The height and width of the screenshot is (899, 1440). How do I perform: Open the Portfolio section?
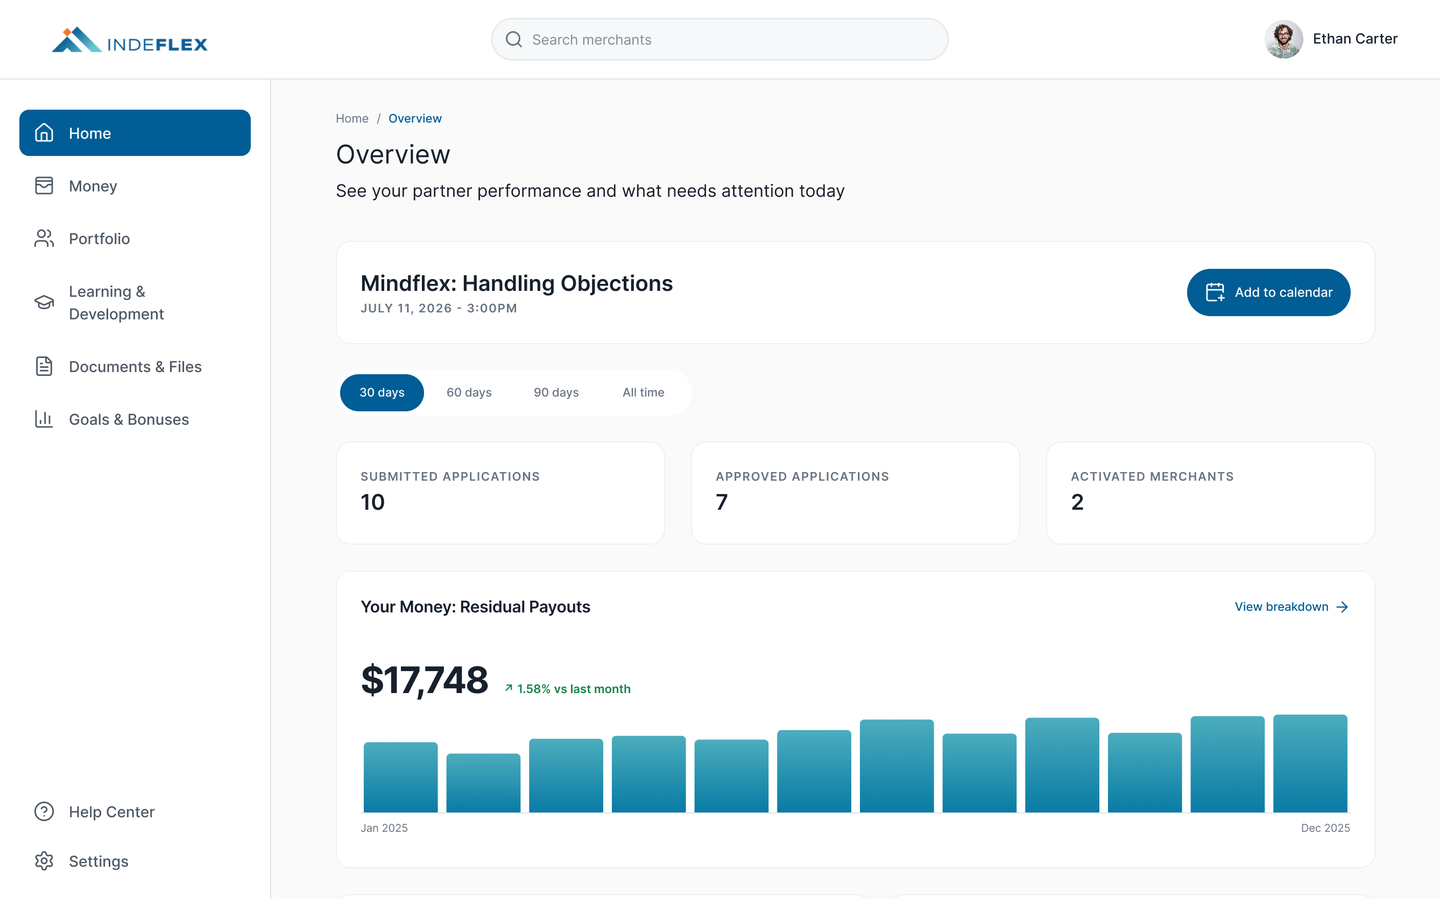(x=135, y=238)
